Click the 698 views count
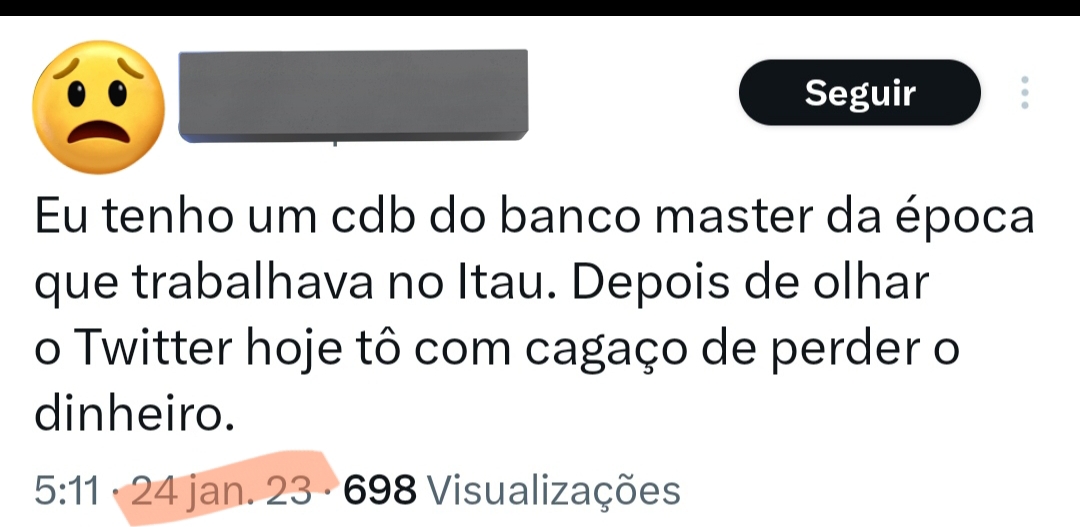The height and width of the screenshot is (527, 1080). click(x=380, y=490)
